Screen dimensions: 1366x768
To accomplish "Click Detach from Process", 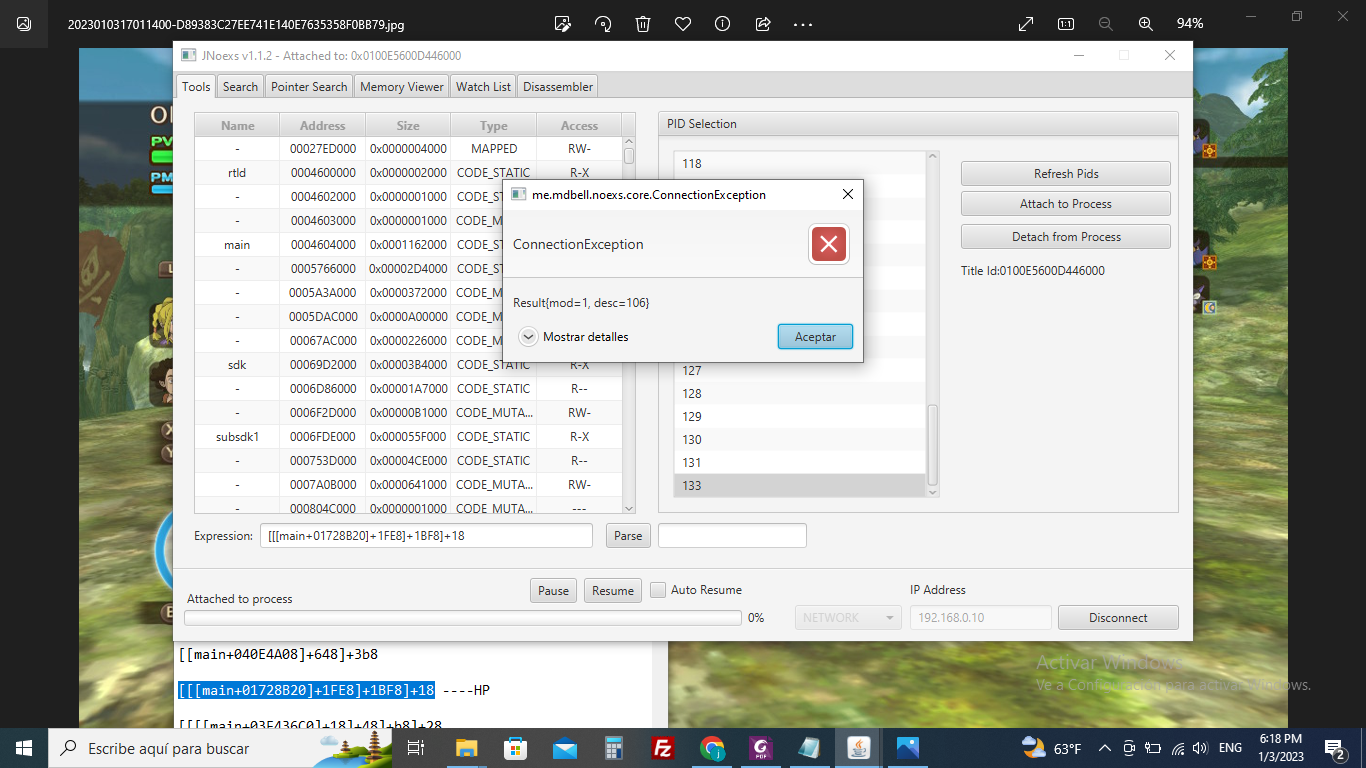I will coord(1066,237).
